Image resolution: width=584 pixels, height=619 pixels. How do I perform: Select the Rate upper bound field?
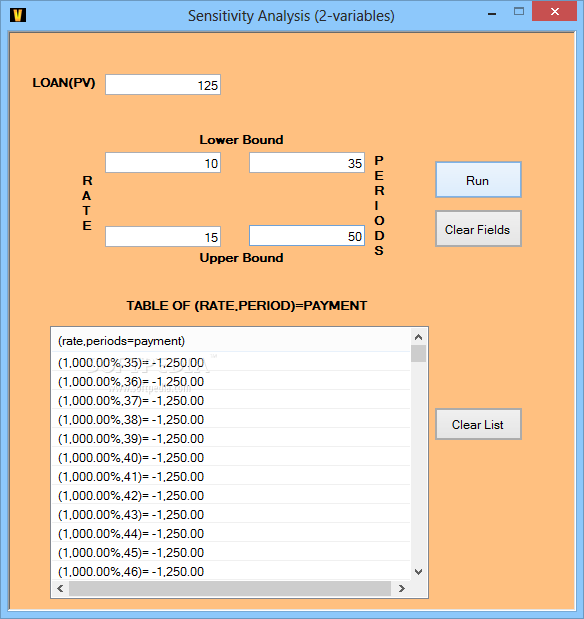(x=163, y=236)
